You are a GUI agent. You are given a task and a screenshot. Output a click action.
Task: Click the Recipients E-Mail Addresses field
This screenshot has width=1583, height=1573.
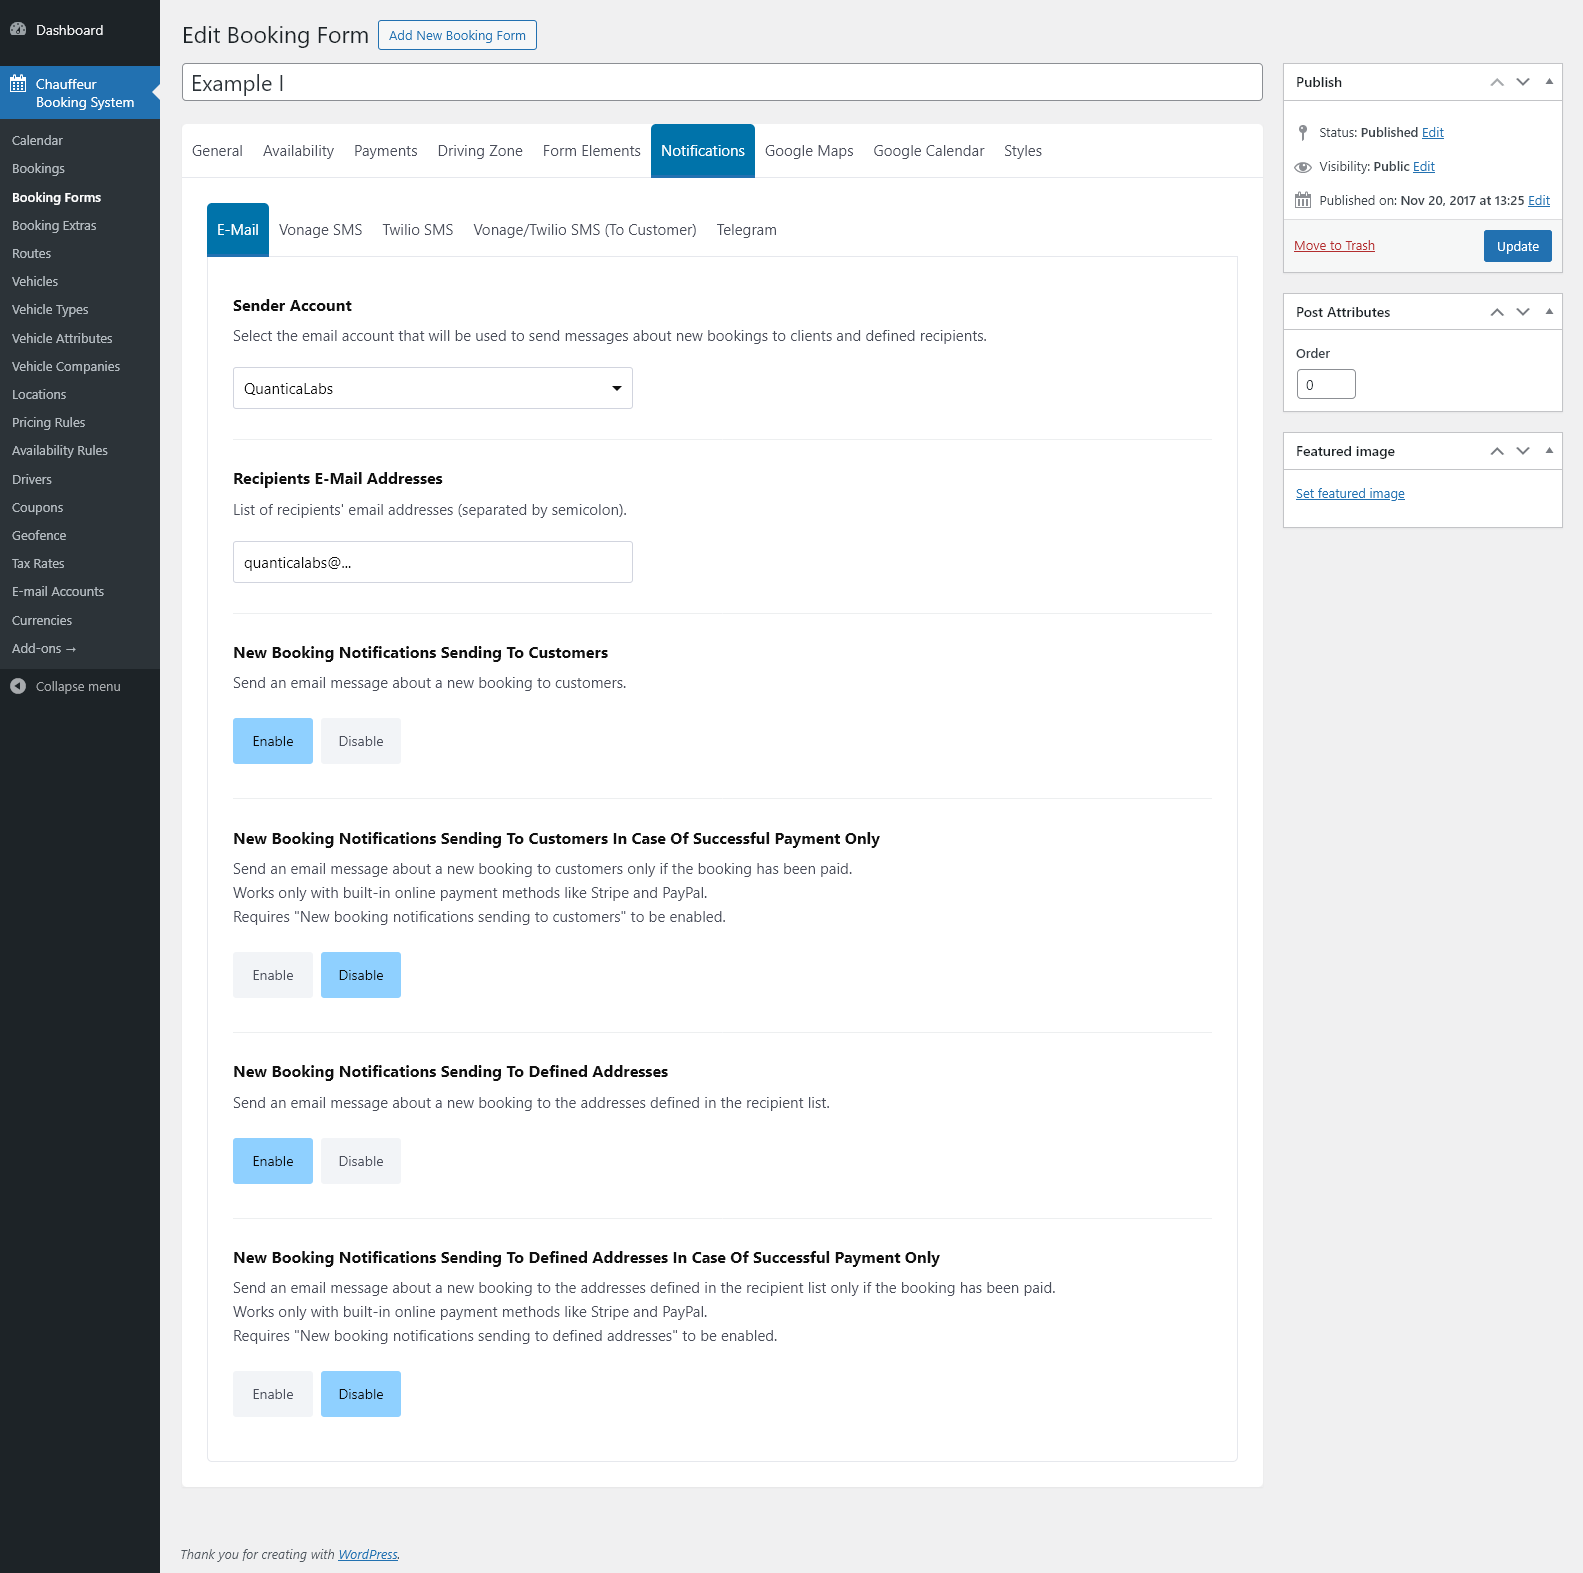pyautogui.click(x=433, y=562)
